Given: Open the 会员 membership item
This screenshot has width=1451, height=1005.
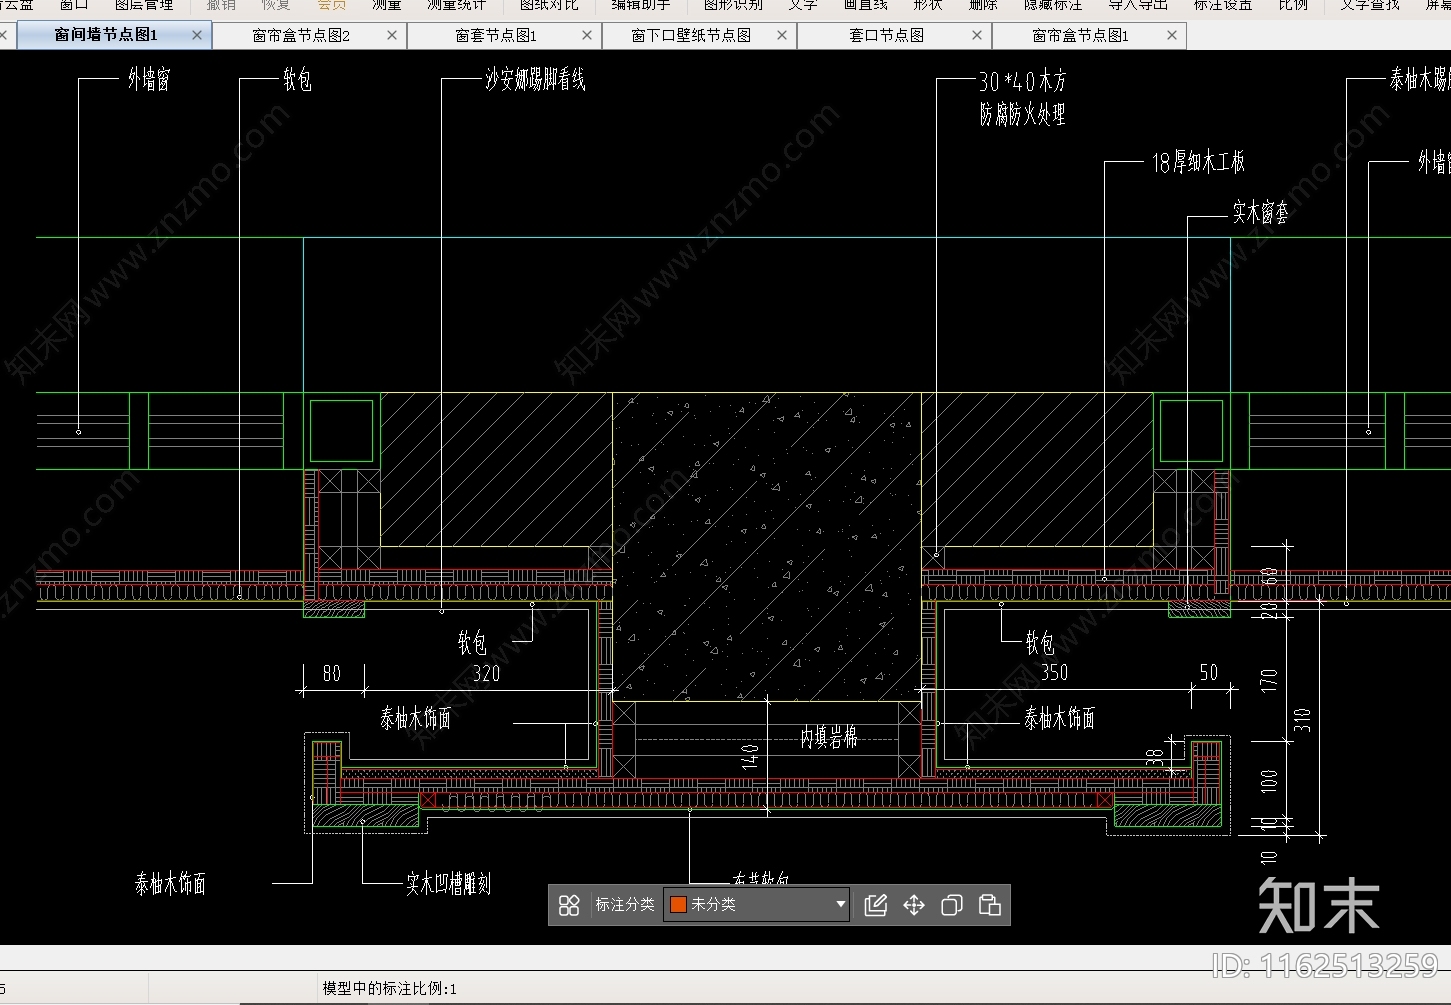Looking at the screenshot, I should point(332,5).
